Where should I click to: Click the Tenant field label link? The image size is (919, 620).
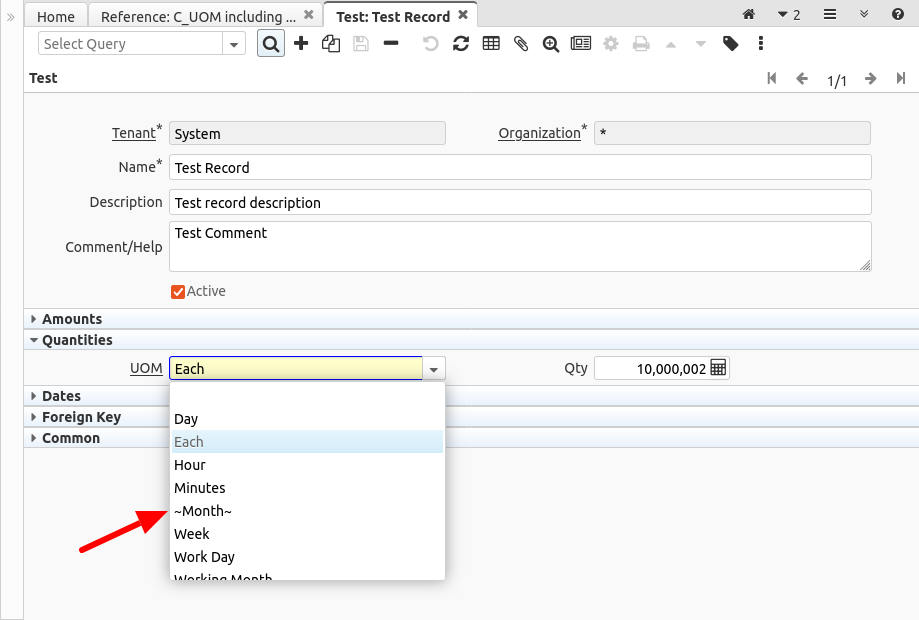tap(133, 133)
